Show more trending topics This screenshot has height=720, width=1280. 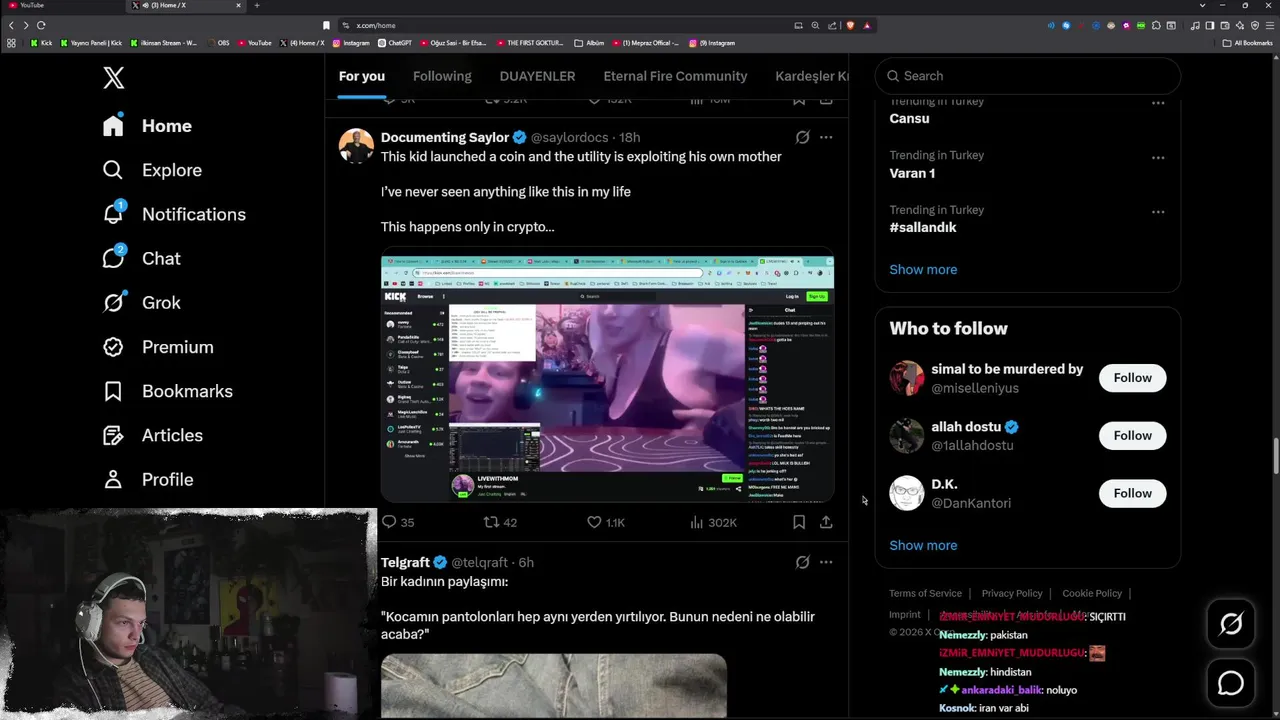[923, 269]
